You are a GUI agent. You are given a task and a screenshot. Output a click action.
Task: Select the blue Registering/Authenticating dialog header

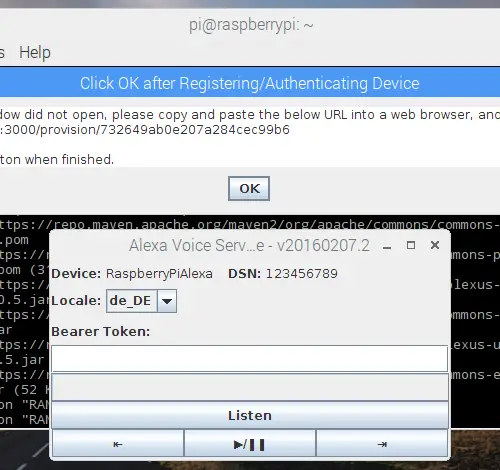[250, 83]
